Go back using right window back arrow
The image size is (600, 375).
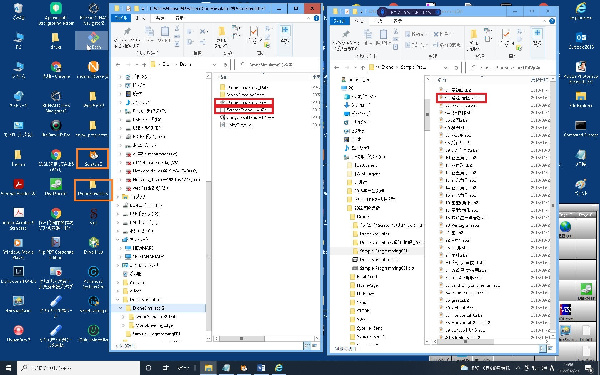(x=336, y=68)
